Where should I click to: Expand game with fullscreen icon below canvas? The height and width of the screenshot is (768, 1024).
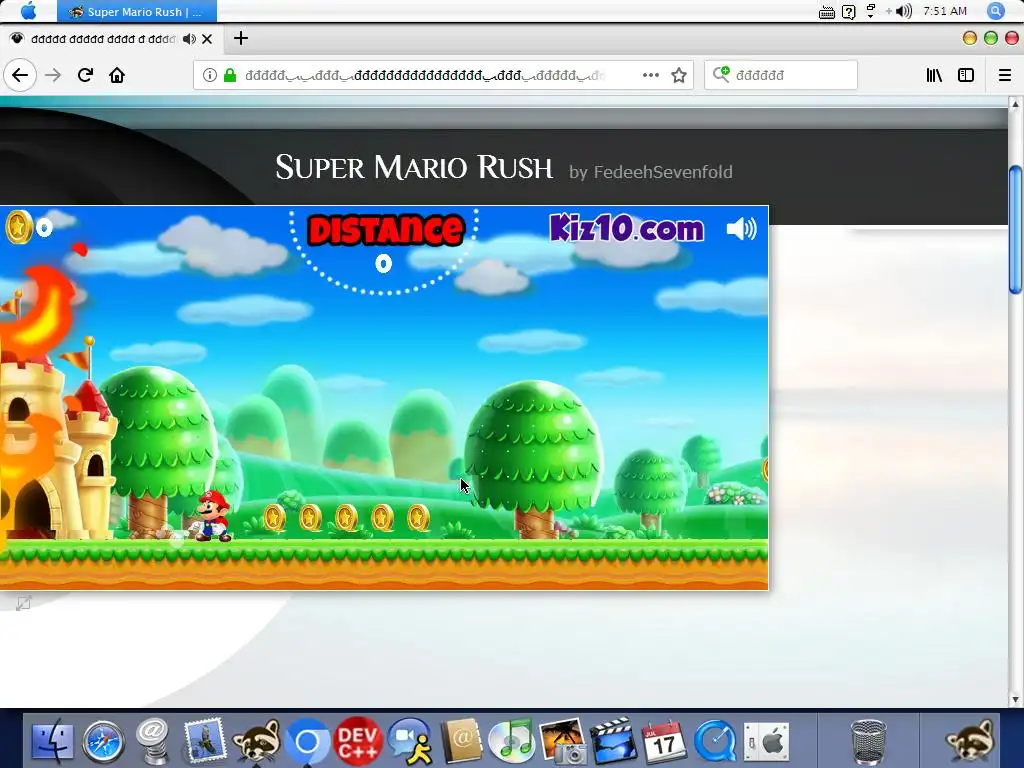[x=24, y=603]
